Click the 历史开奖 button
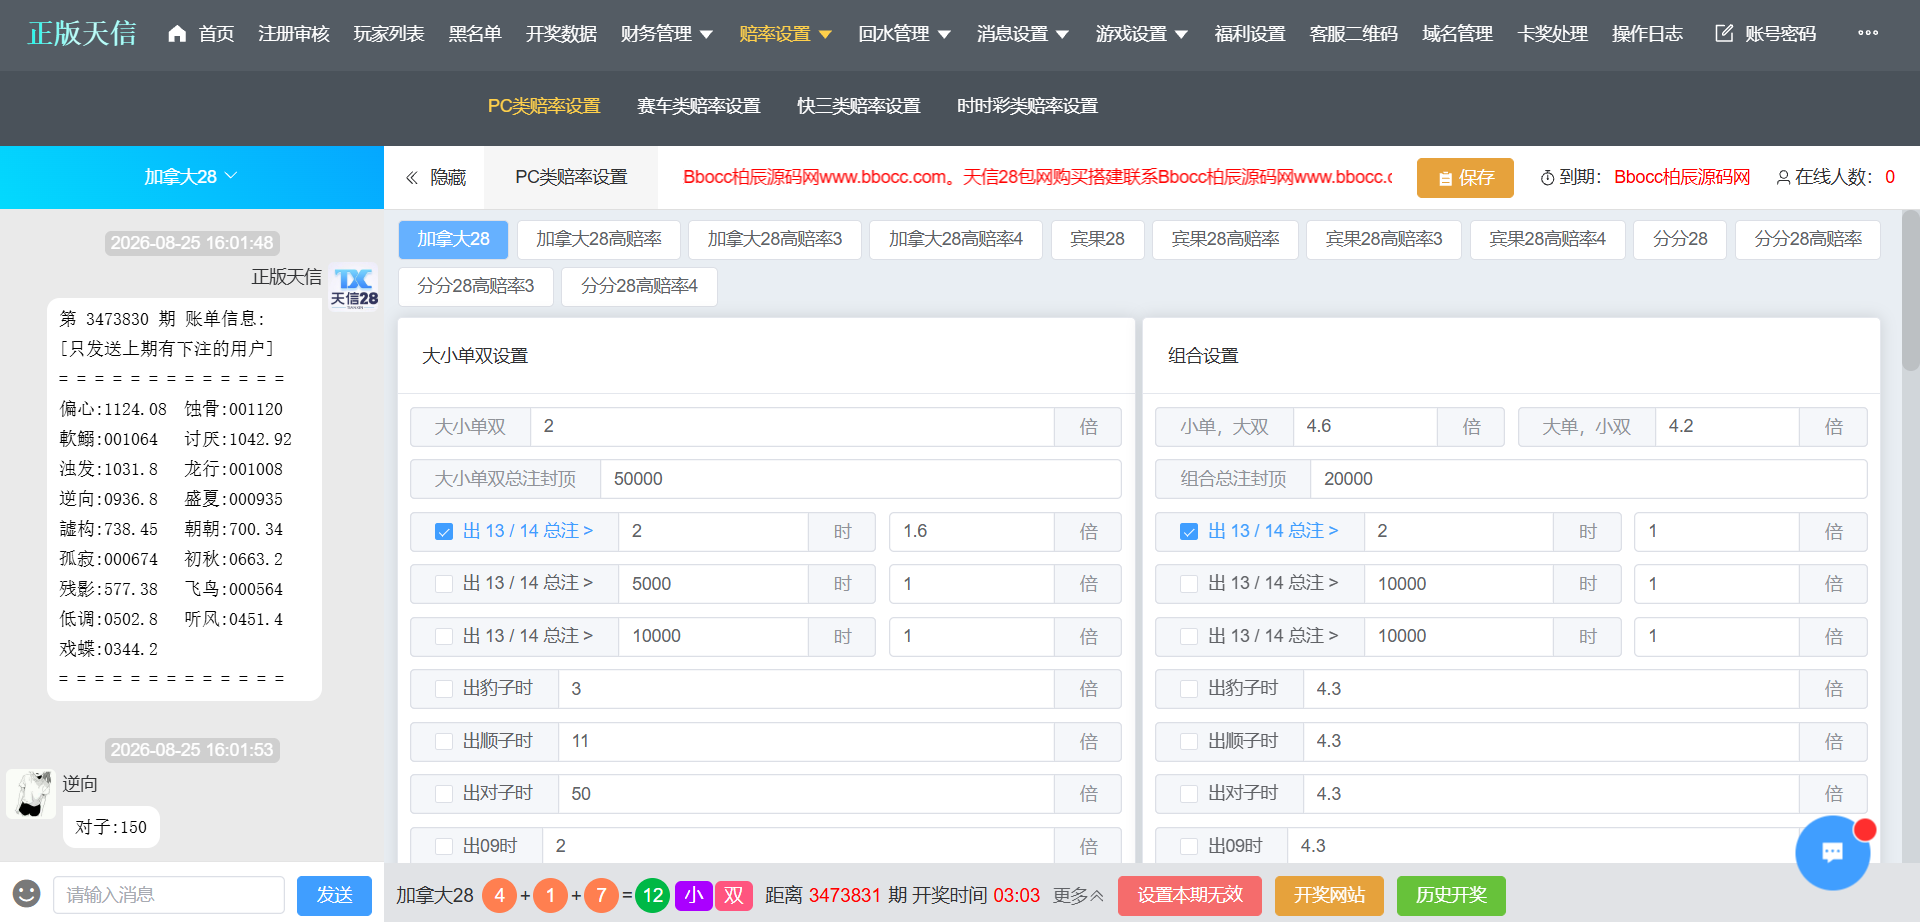This screenshot has height=922, width=1920. coord(1451,895)
